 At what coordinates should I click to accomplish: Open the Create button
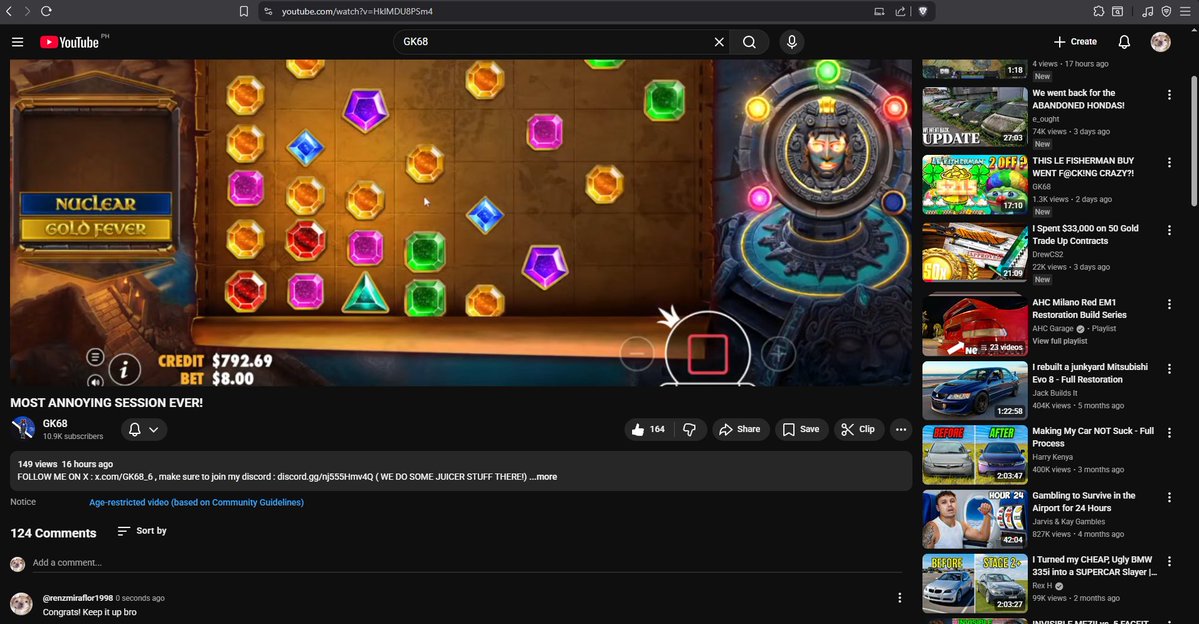pos(1075,42)
